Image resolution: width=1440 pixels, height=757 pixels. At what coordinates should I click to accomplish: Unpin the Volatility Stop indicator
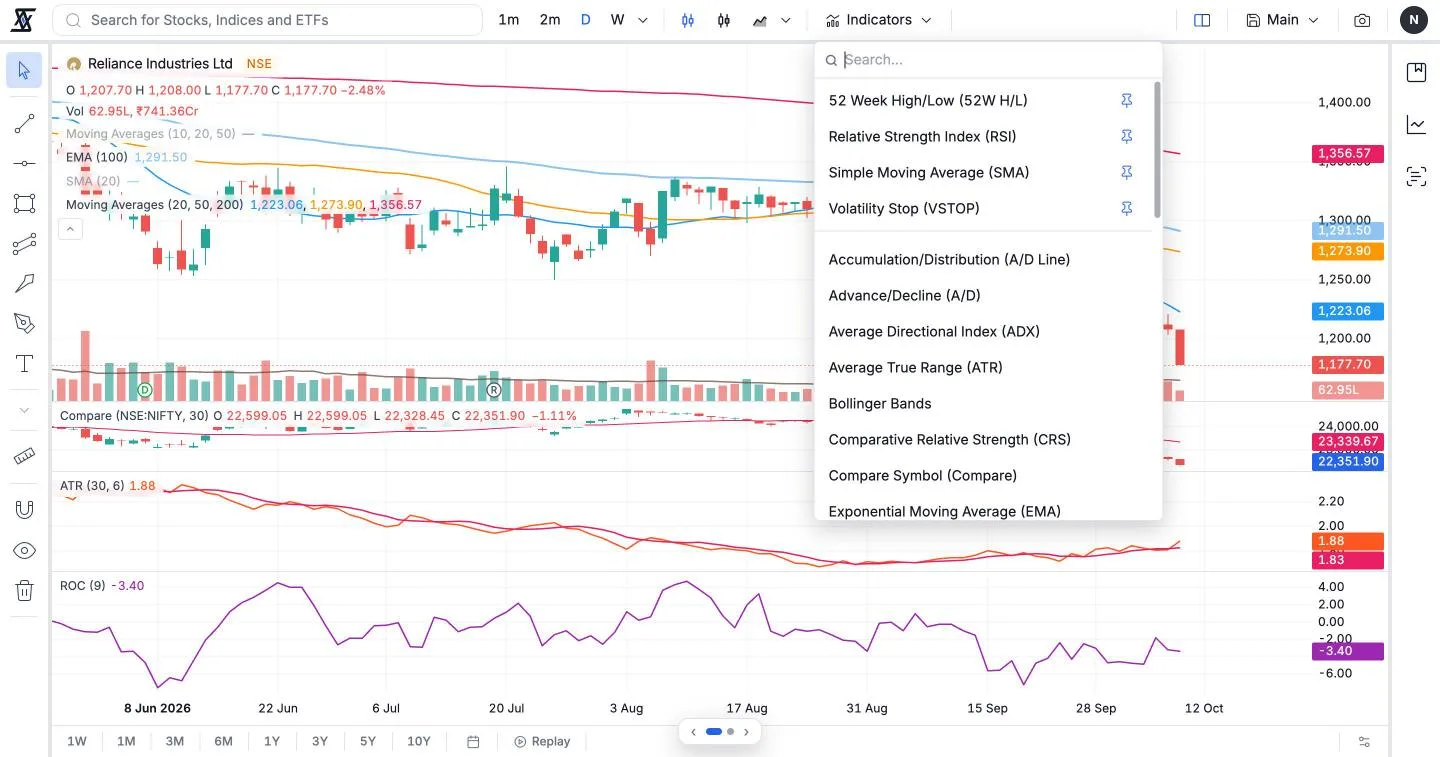click(x=1126, y=208)
